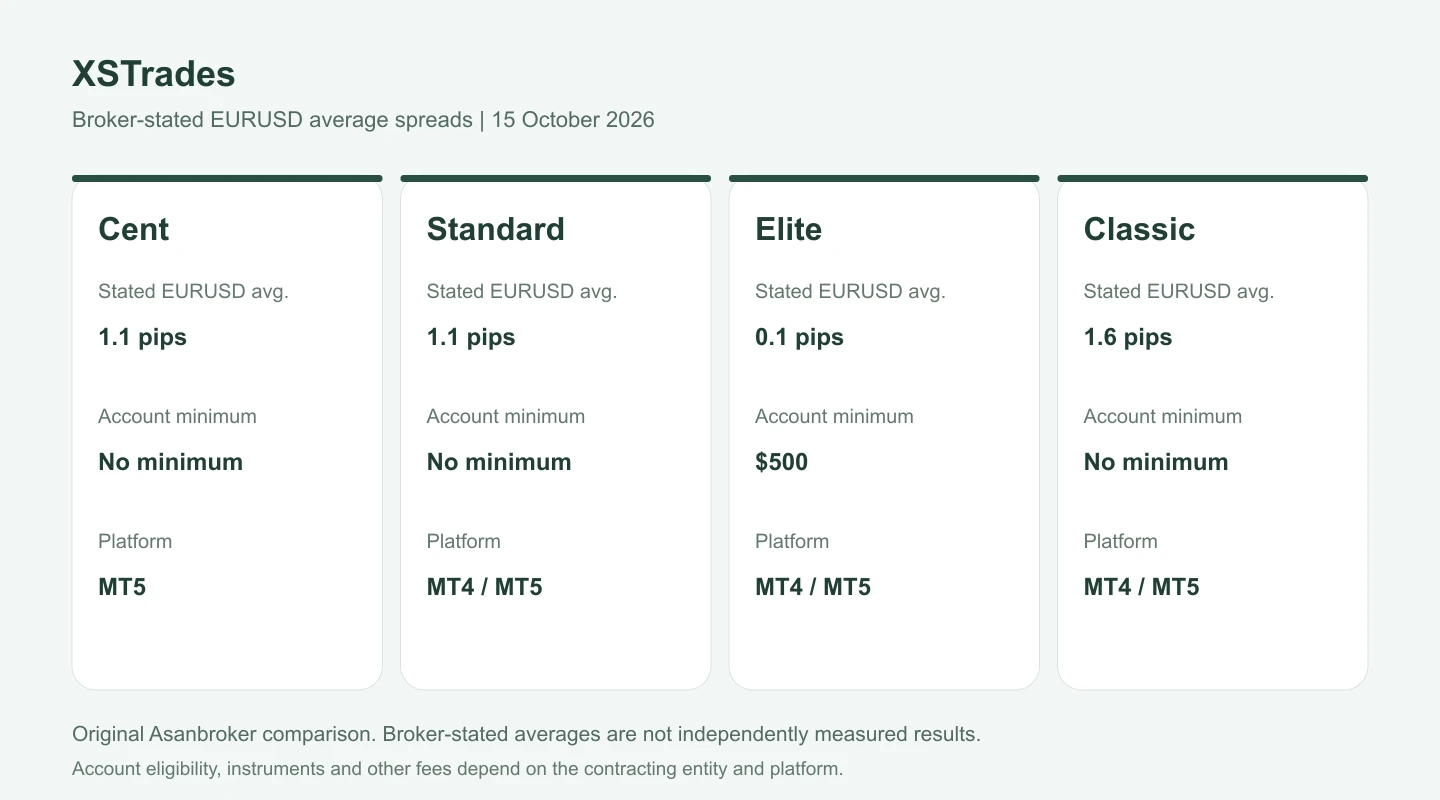The width and height of the screenshot is (1440, 800).
Task: Click the Platform label in Standard card
Action: pos(464,542)
